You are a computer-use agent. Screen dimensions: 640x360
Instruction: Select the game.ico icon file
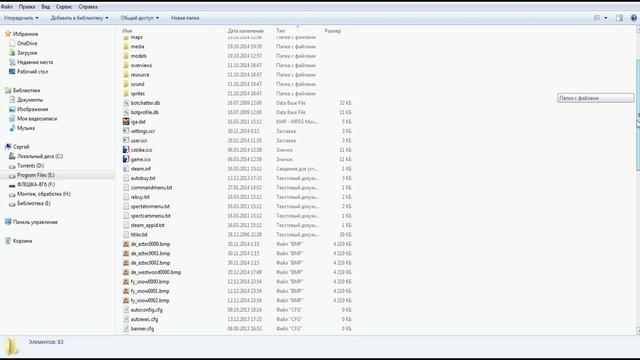(x=126, y=159)
